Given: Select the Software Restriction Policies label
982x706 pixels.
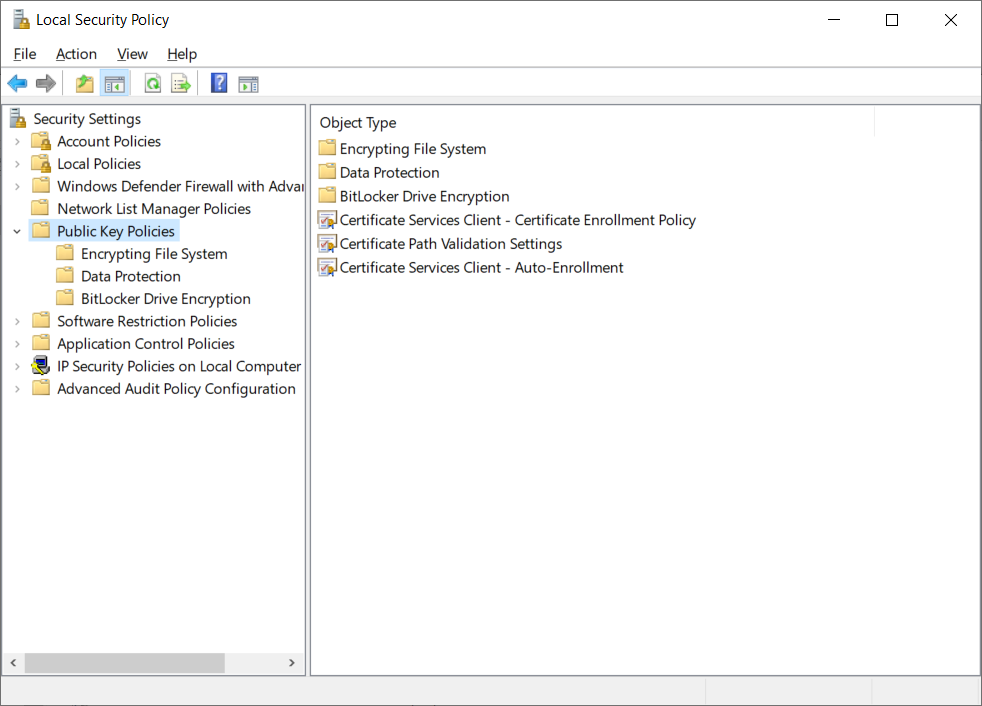Looking at the screenshot, I should pos(147,322).
